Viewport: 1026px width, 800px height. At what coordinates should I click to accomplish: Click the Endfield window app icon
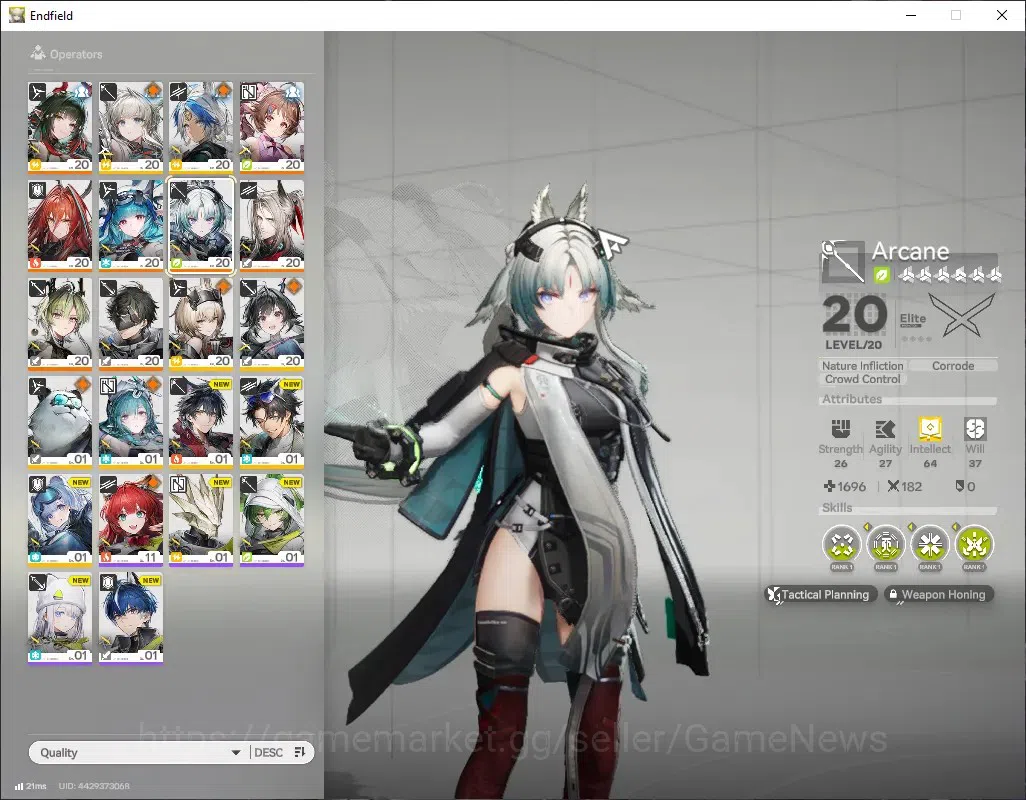16,15
